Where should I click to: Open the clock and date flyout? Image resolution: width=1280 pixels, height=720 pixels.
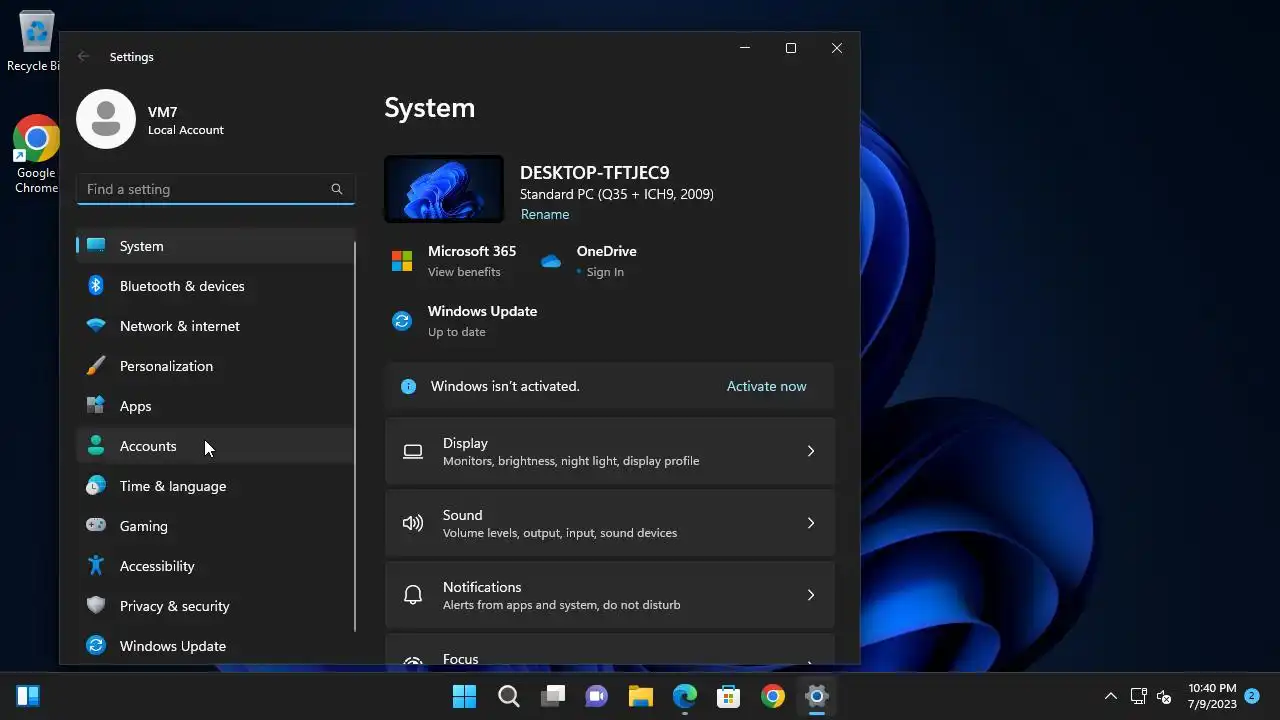pos(1212,696)
